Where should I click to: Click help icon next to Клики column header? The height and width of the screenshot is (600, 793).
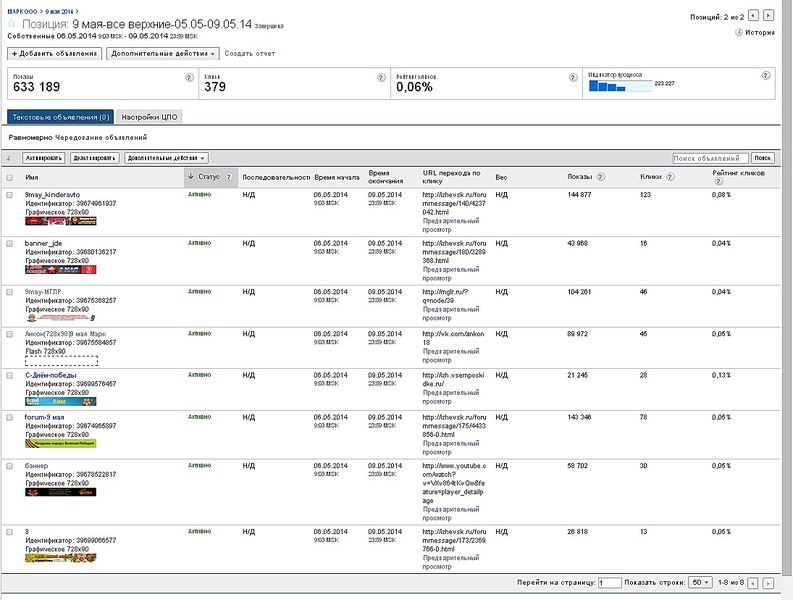pos(670,177)
